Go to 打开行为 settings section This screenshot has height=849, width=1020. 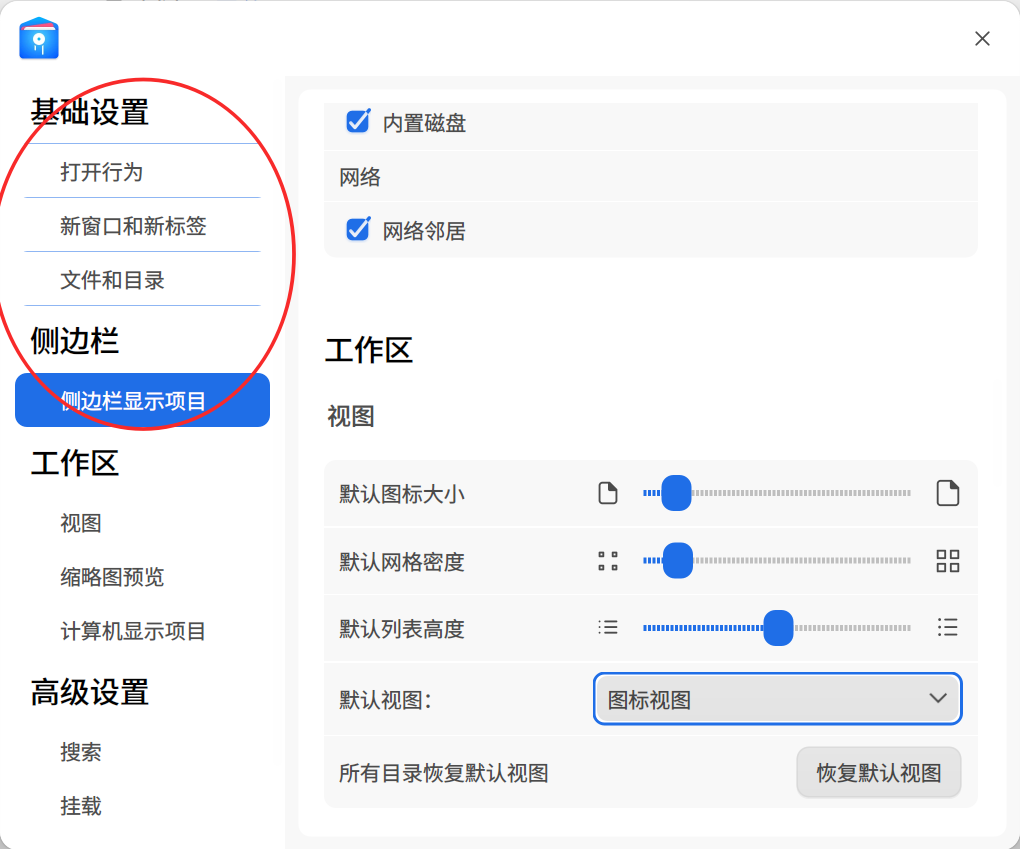142,172
